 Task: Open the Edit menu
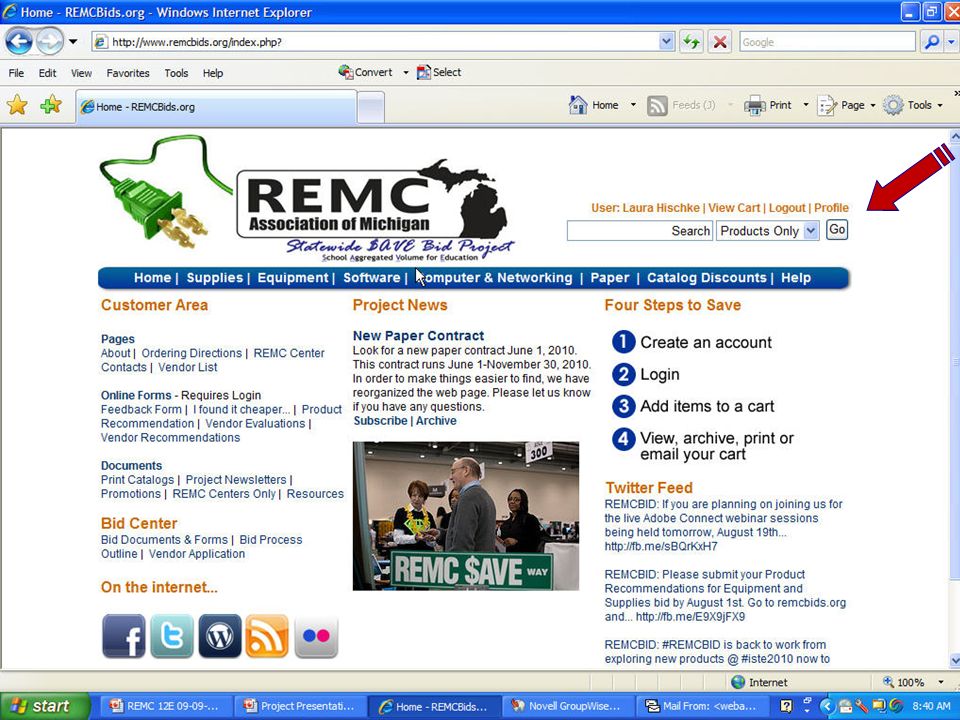click(47, 73)
